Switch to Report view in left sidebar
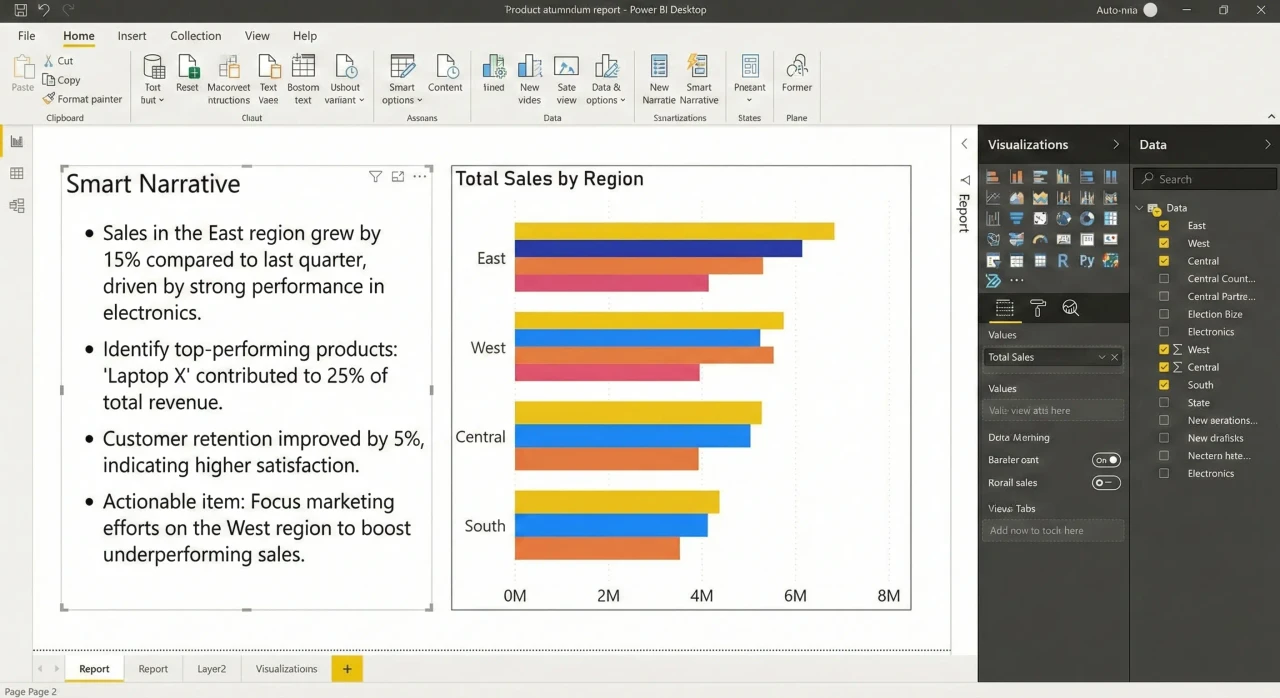The image size is (1280, 698). click(x=16, y=142)
